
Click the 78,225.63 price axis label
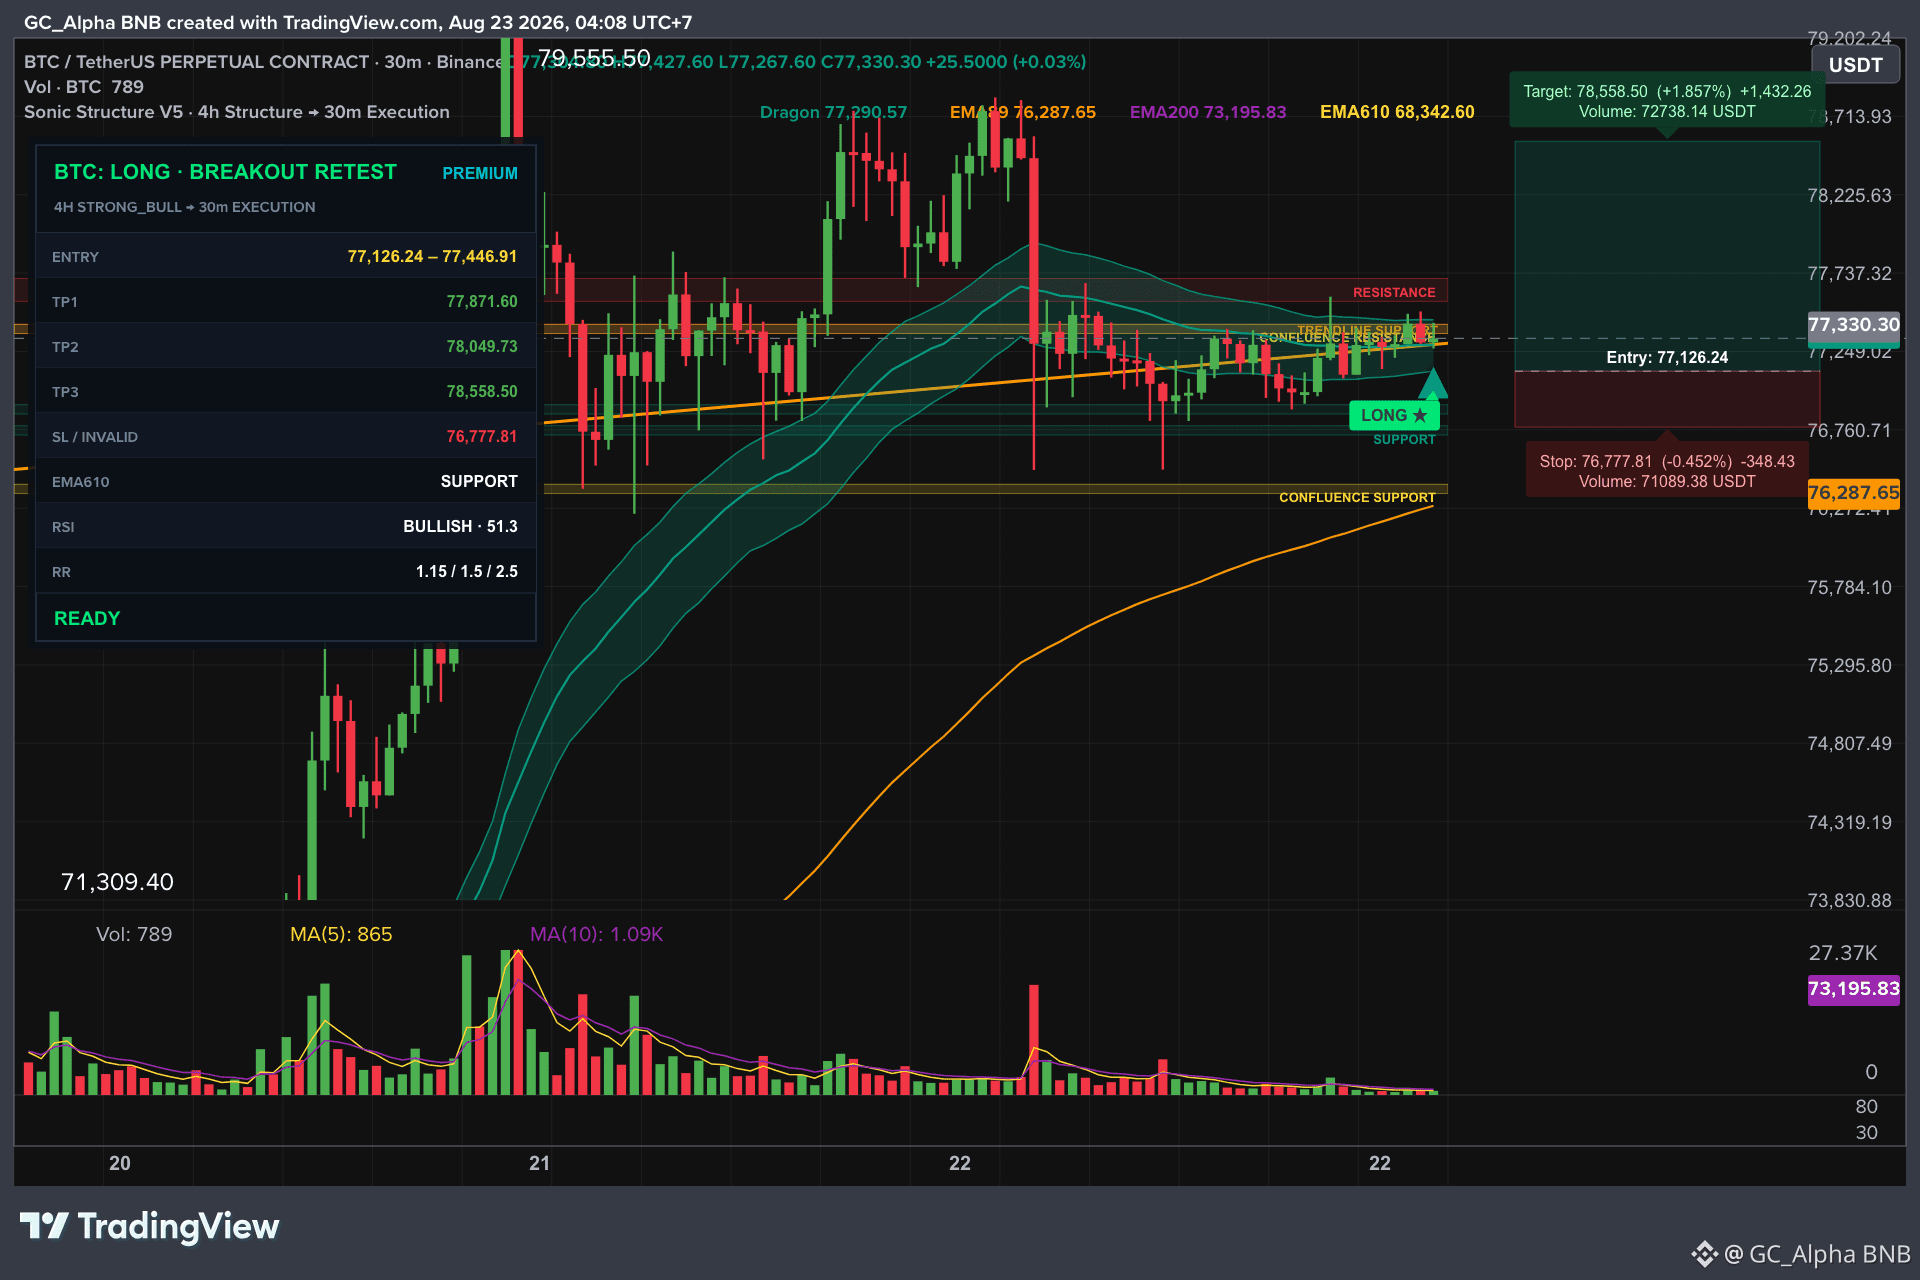click(1849, 196)
